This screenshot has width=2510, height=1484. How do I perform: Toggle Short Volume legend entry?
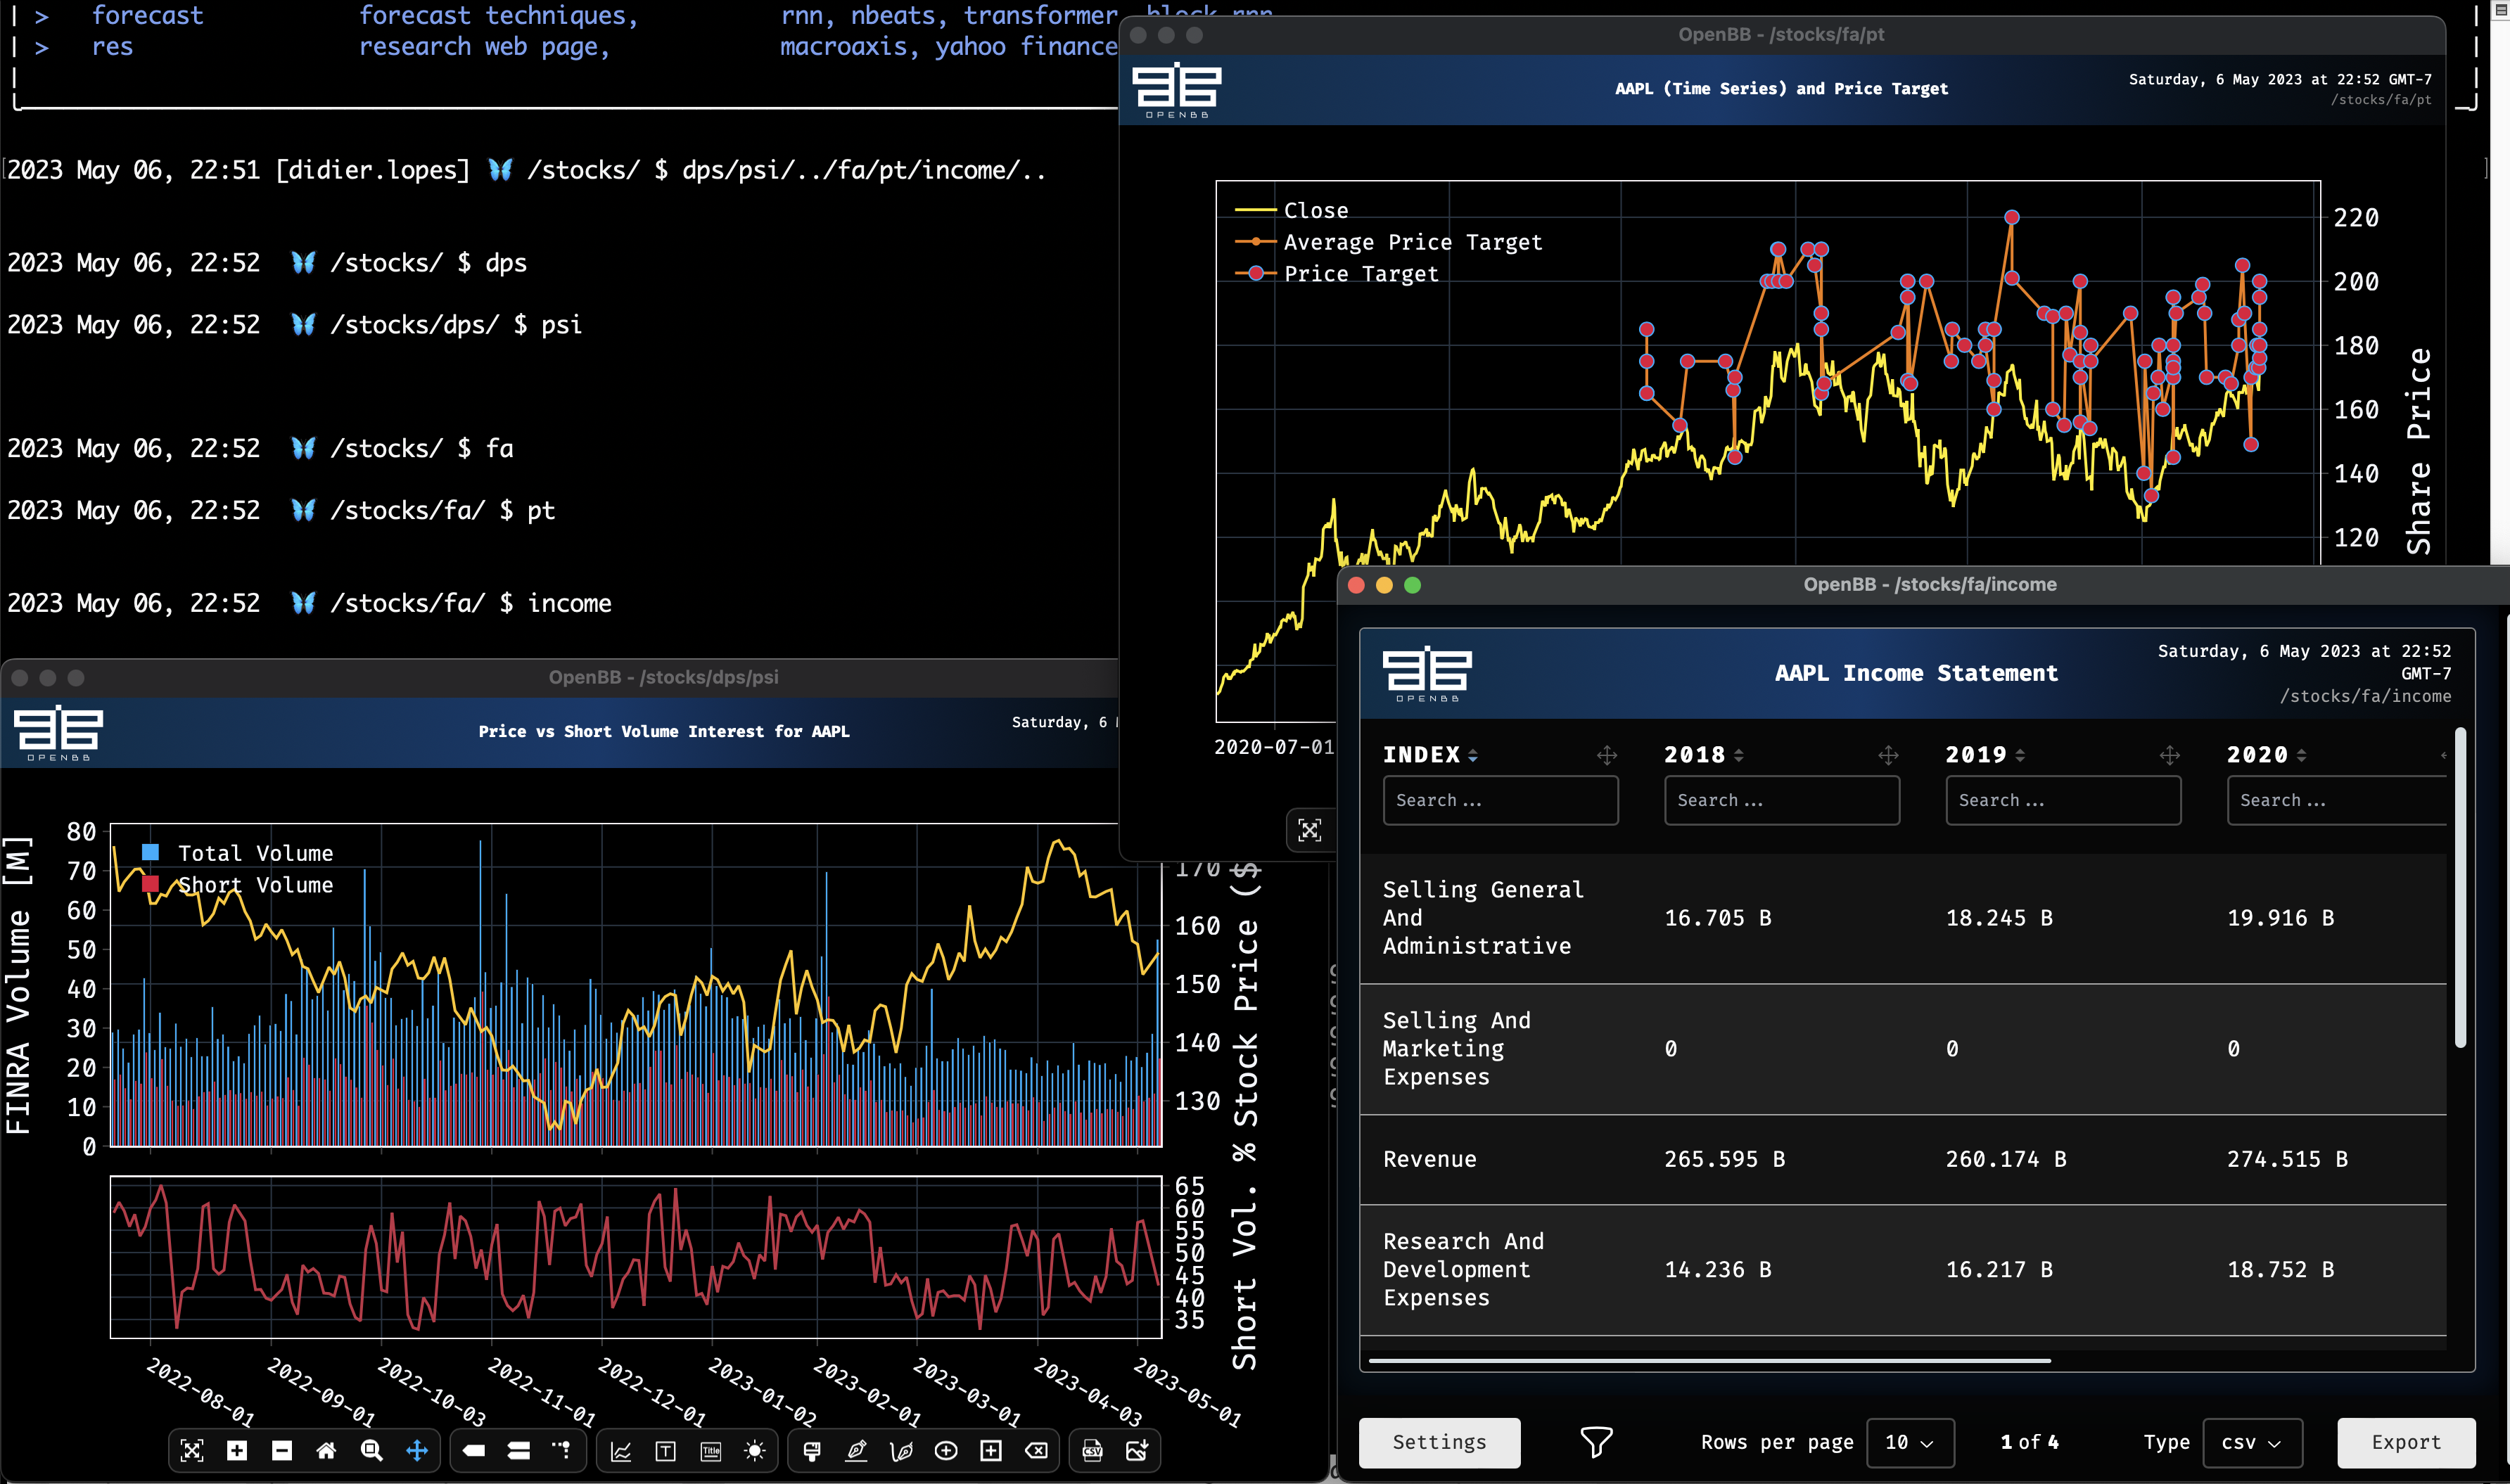(x=238, y=885)
